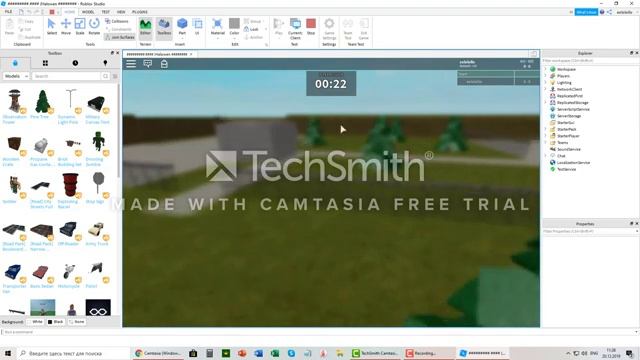Switch to Toolbox Inventory tab

click(x=45, y=63)
